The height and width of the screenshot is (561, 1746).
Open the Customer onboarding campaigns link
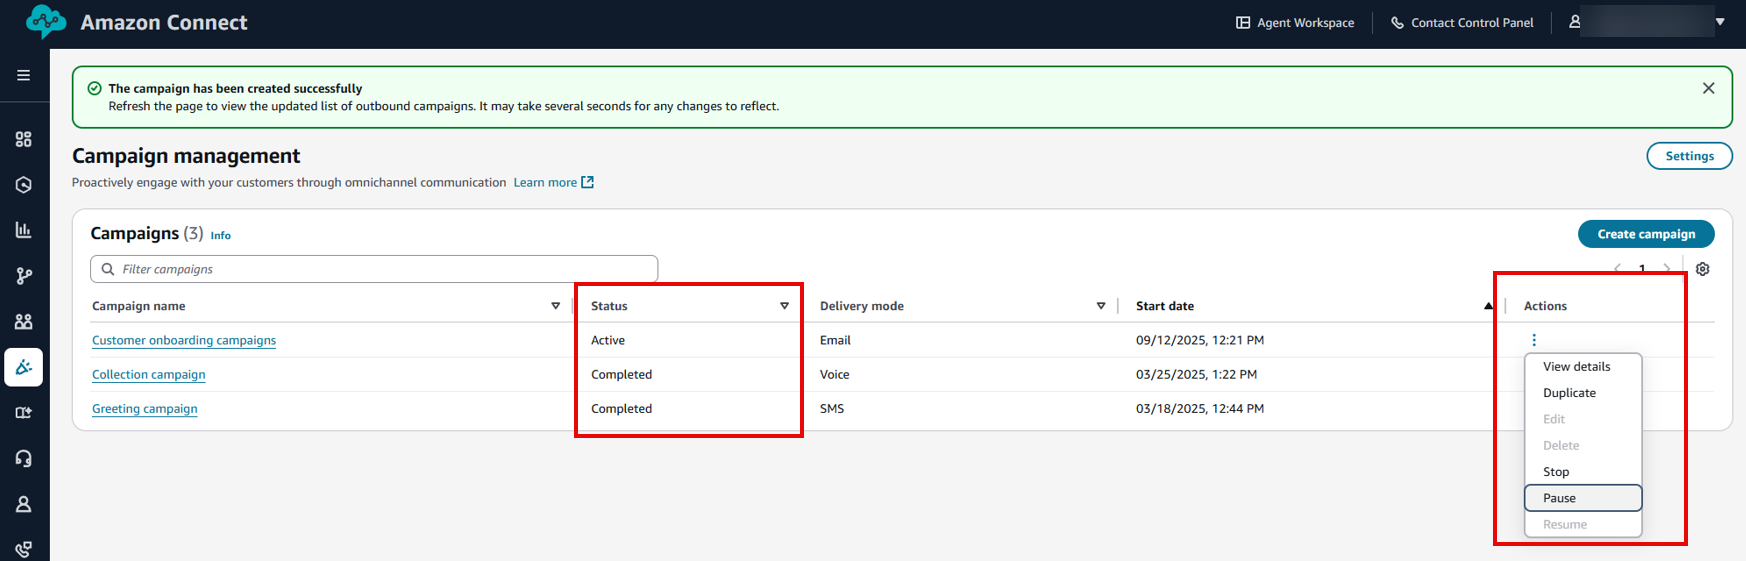(184, 340)
